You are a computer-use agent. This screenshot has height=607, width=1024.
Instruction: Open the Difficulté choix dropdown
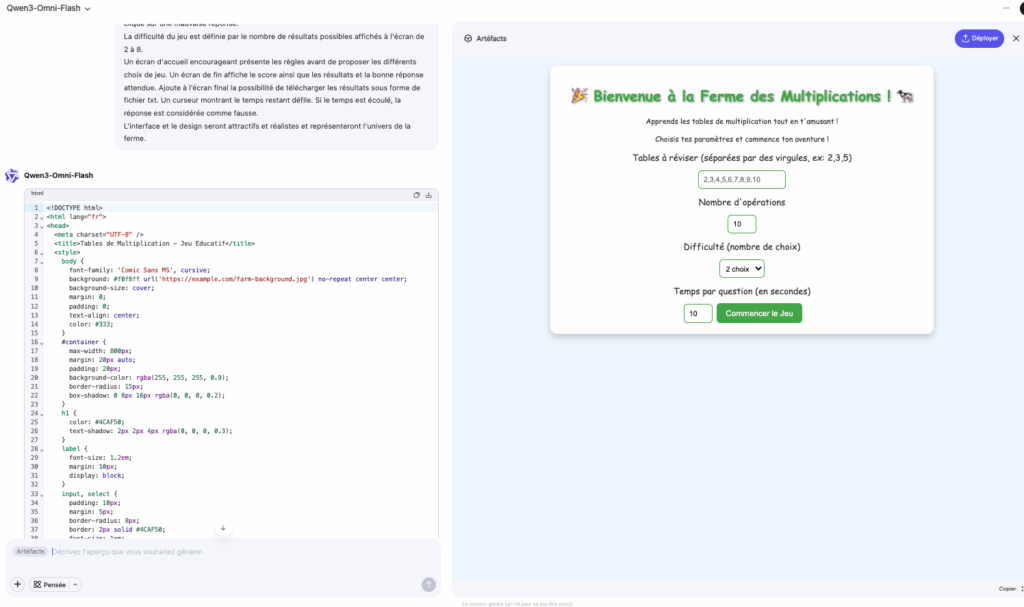coord(741,269)
